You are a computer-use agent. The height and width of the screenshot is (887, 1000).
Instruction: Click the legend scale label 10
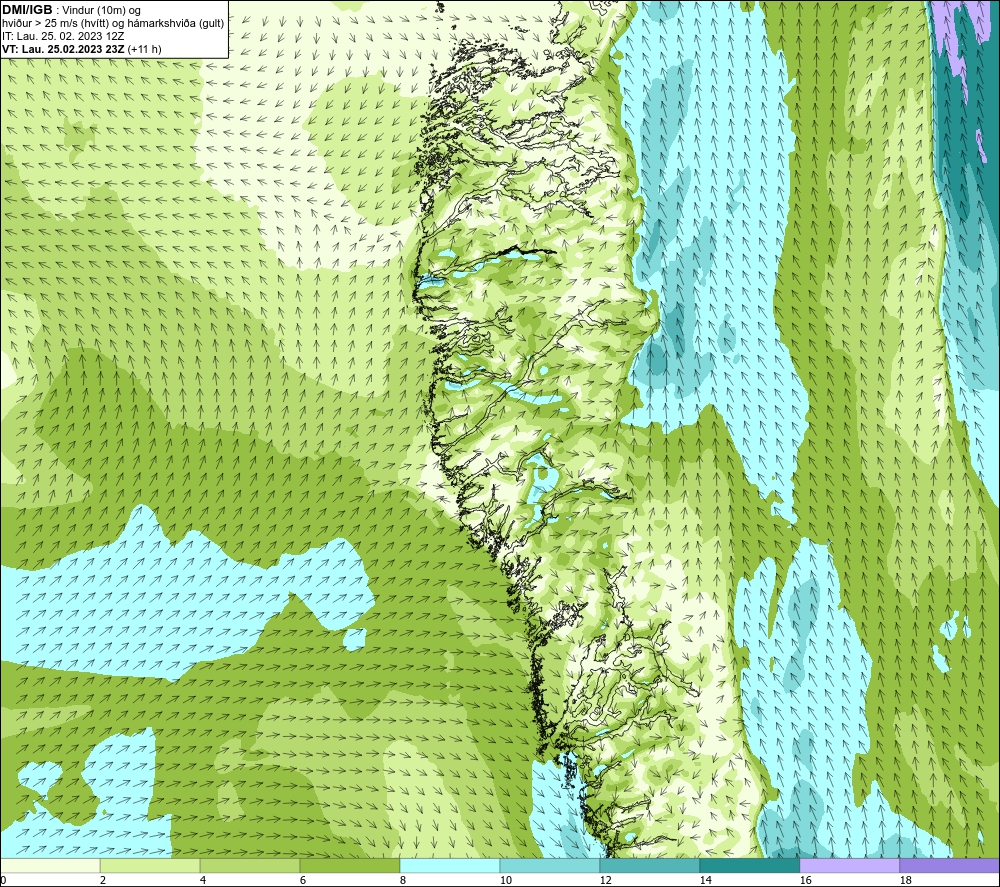tap(505, 880)
